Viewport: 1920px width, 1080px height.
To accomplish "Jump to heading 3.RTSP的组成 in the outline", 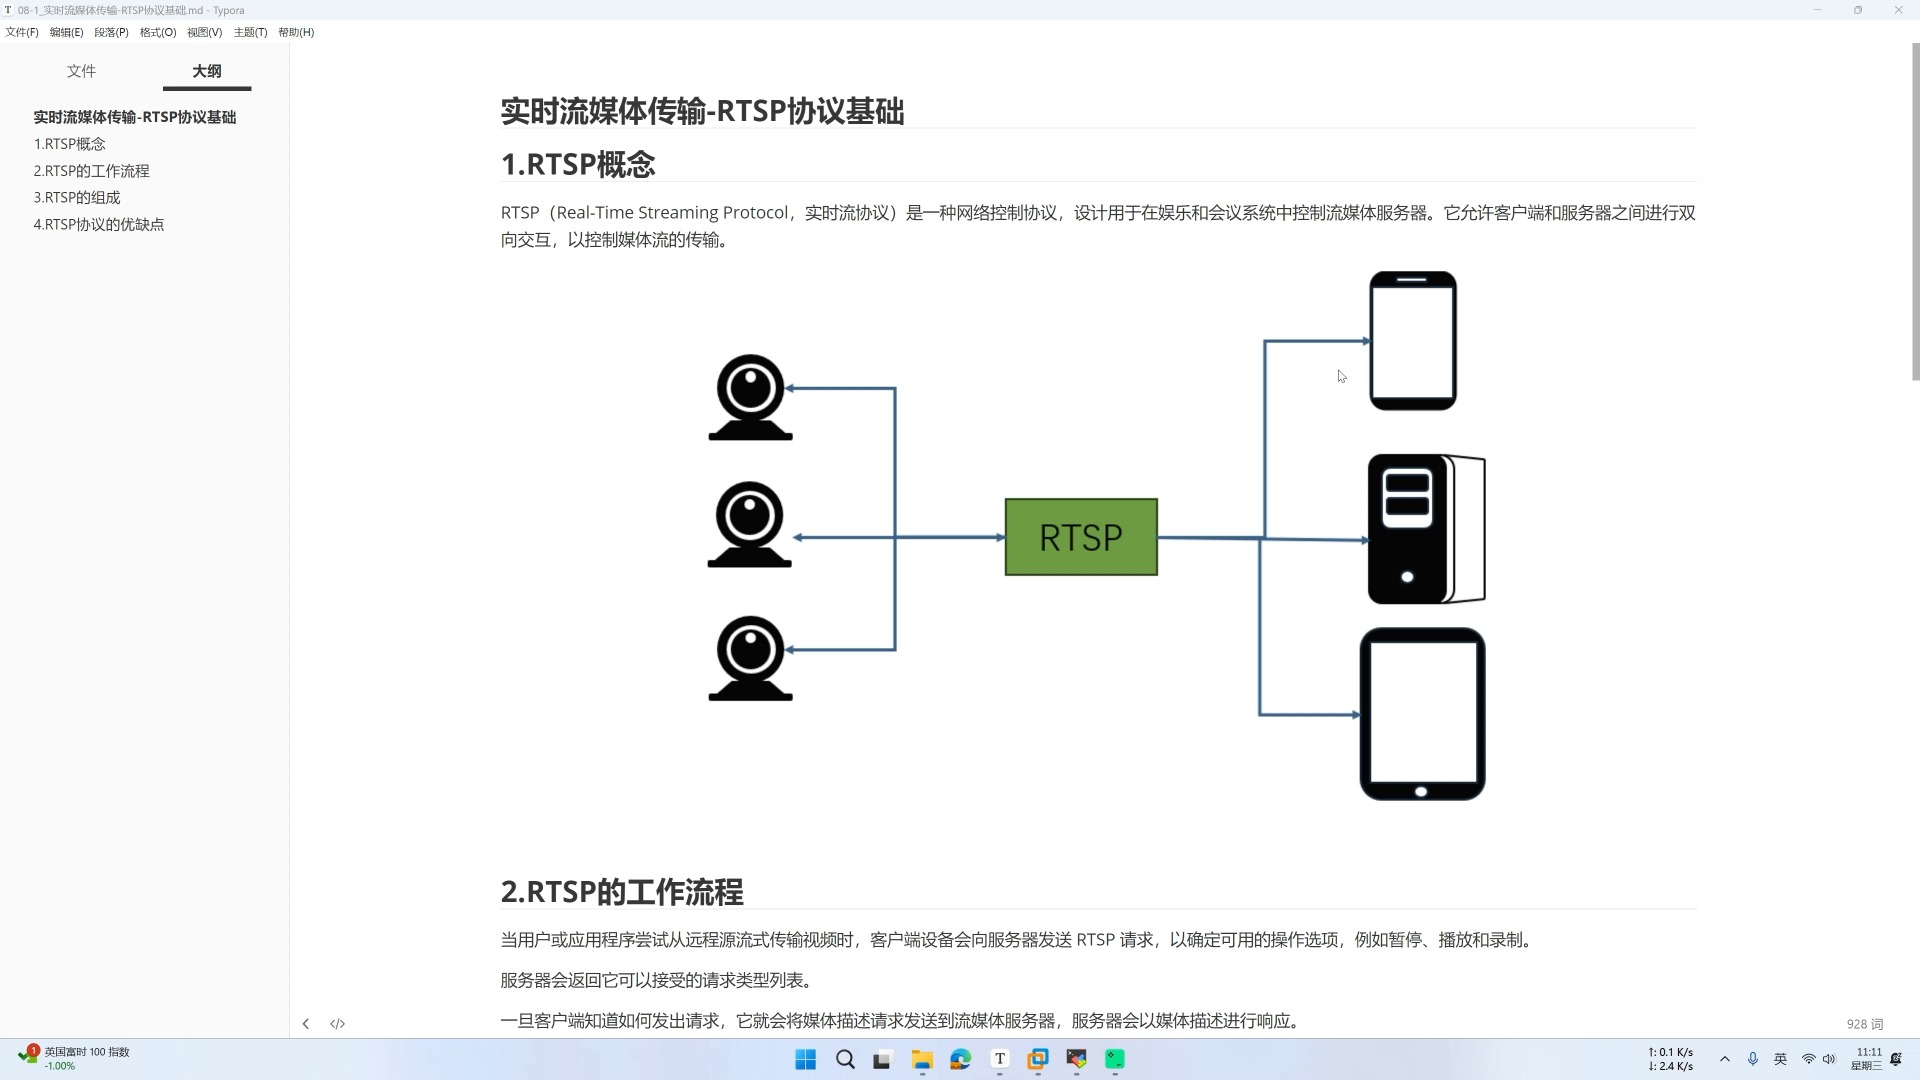I will click(x=77, y=197).
